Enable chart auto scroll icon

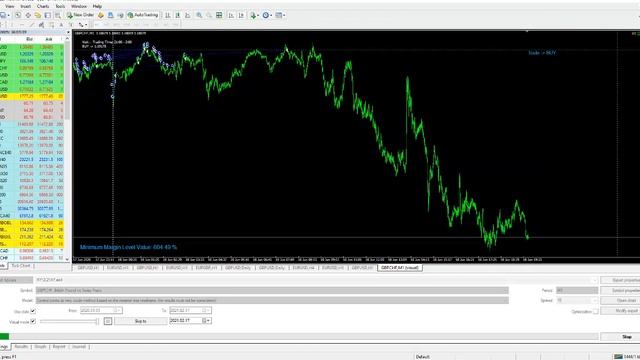[x=231, y=15]
